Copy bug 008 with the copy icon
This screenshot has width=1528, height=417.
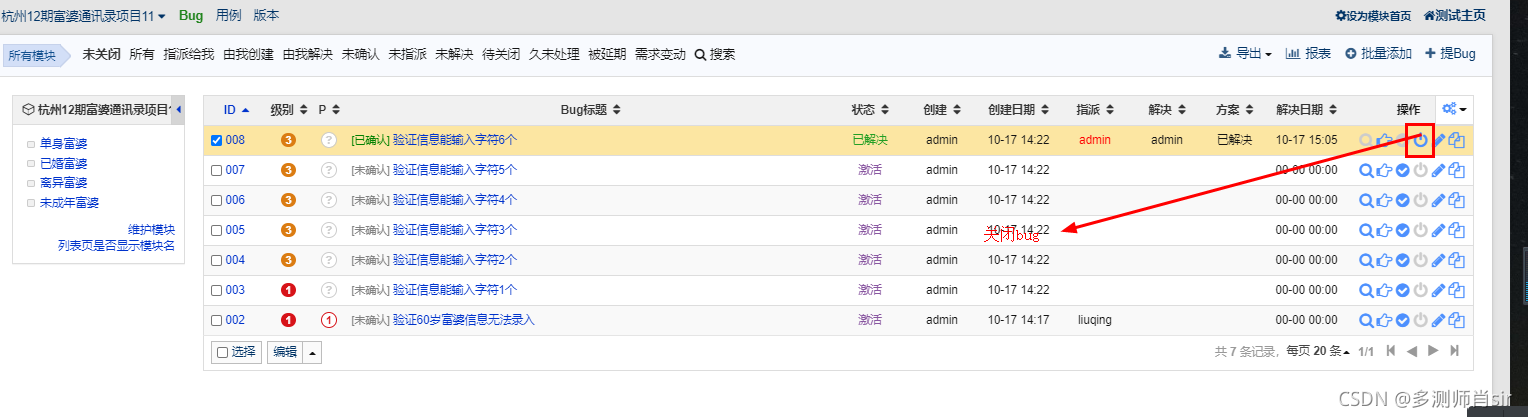coord(1457,140)
